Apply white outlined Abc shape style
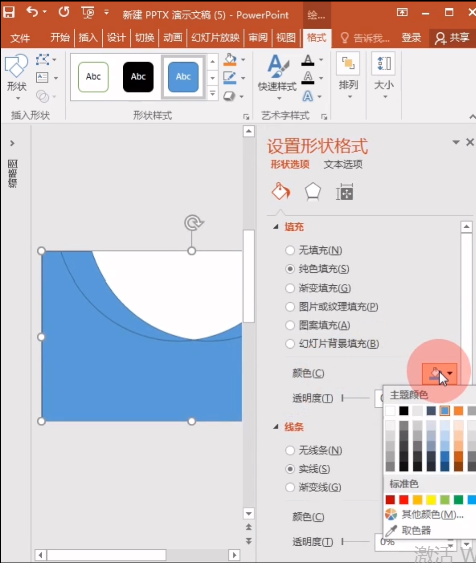This screenshot has width=476, height=563. click(93, 77)
